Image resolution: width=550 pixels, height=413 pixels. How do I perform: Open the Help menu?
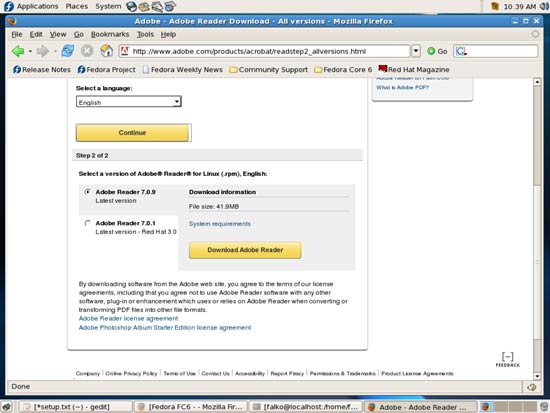[168, 34]
